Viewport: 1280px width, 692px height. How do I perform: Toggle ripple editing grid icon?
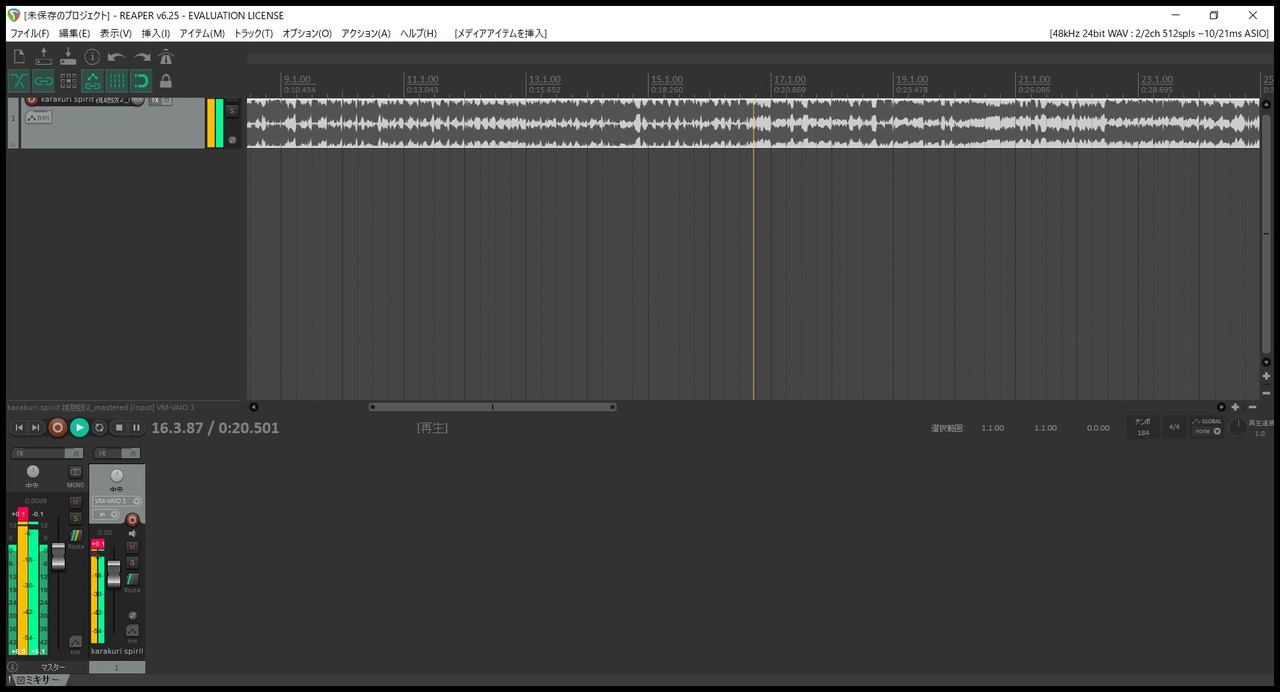point(68,81)
